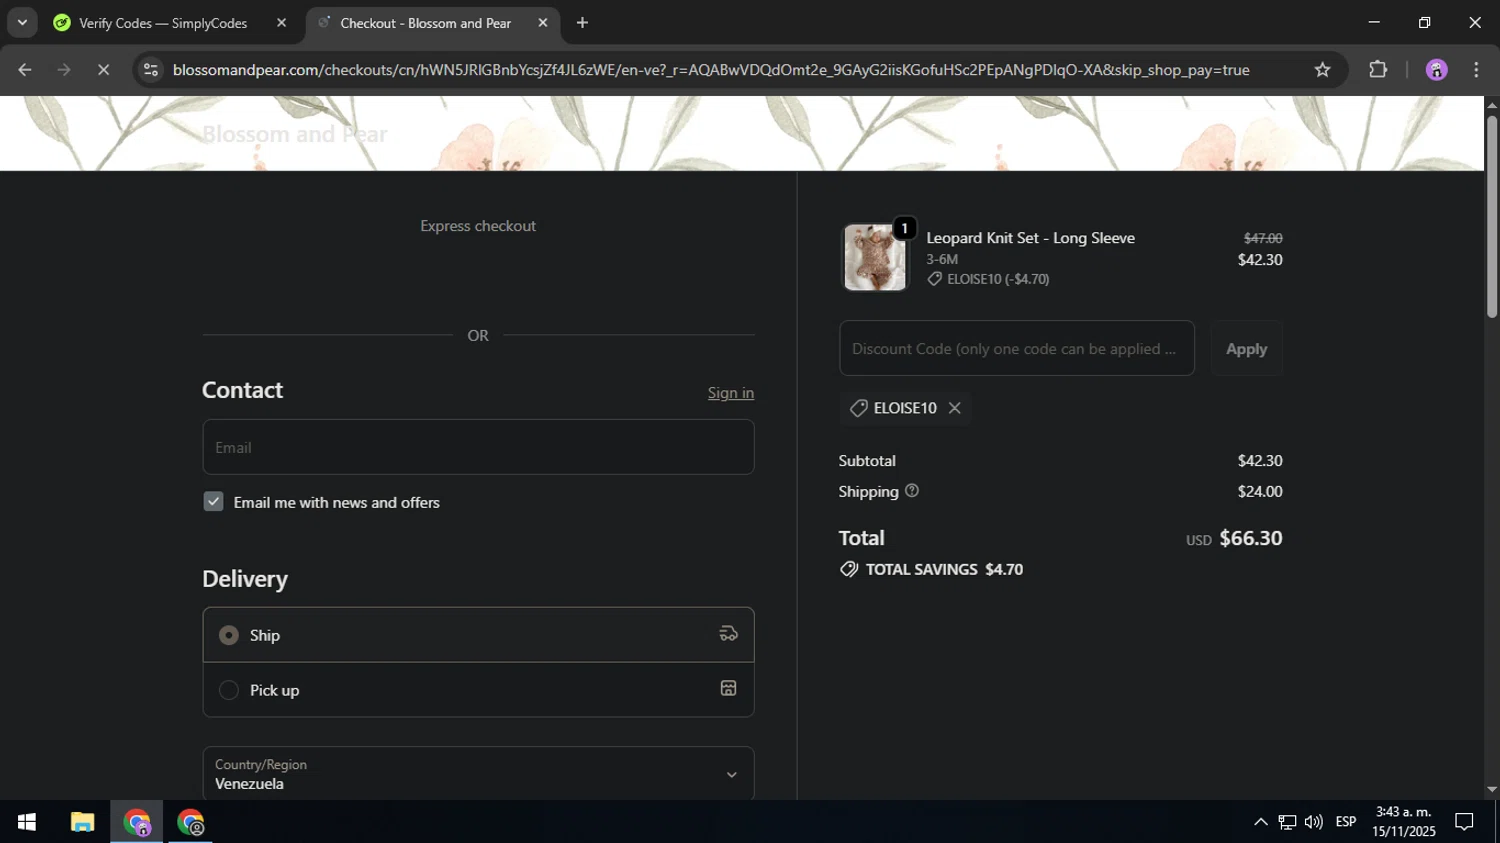
Task: Click the store pickup icon
Action: pyautogui.click(x=729, y=688)
